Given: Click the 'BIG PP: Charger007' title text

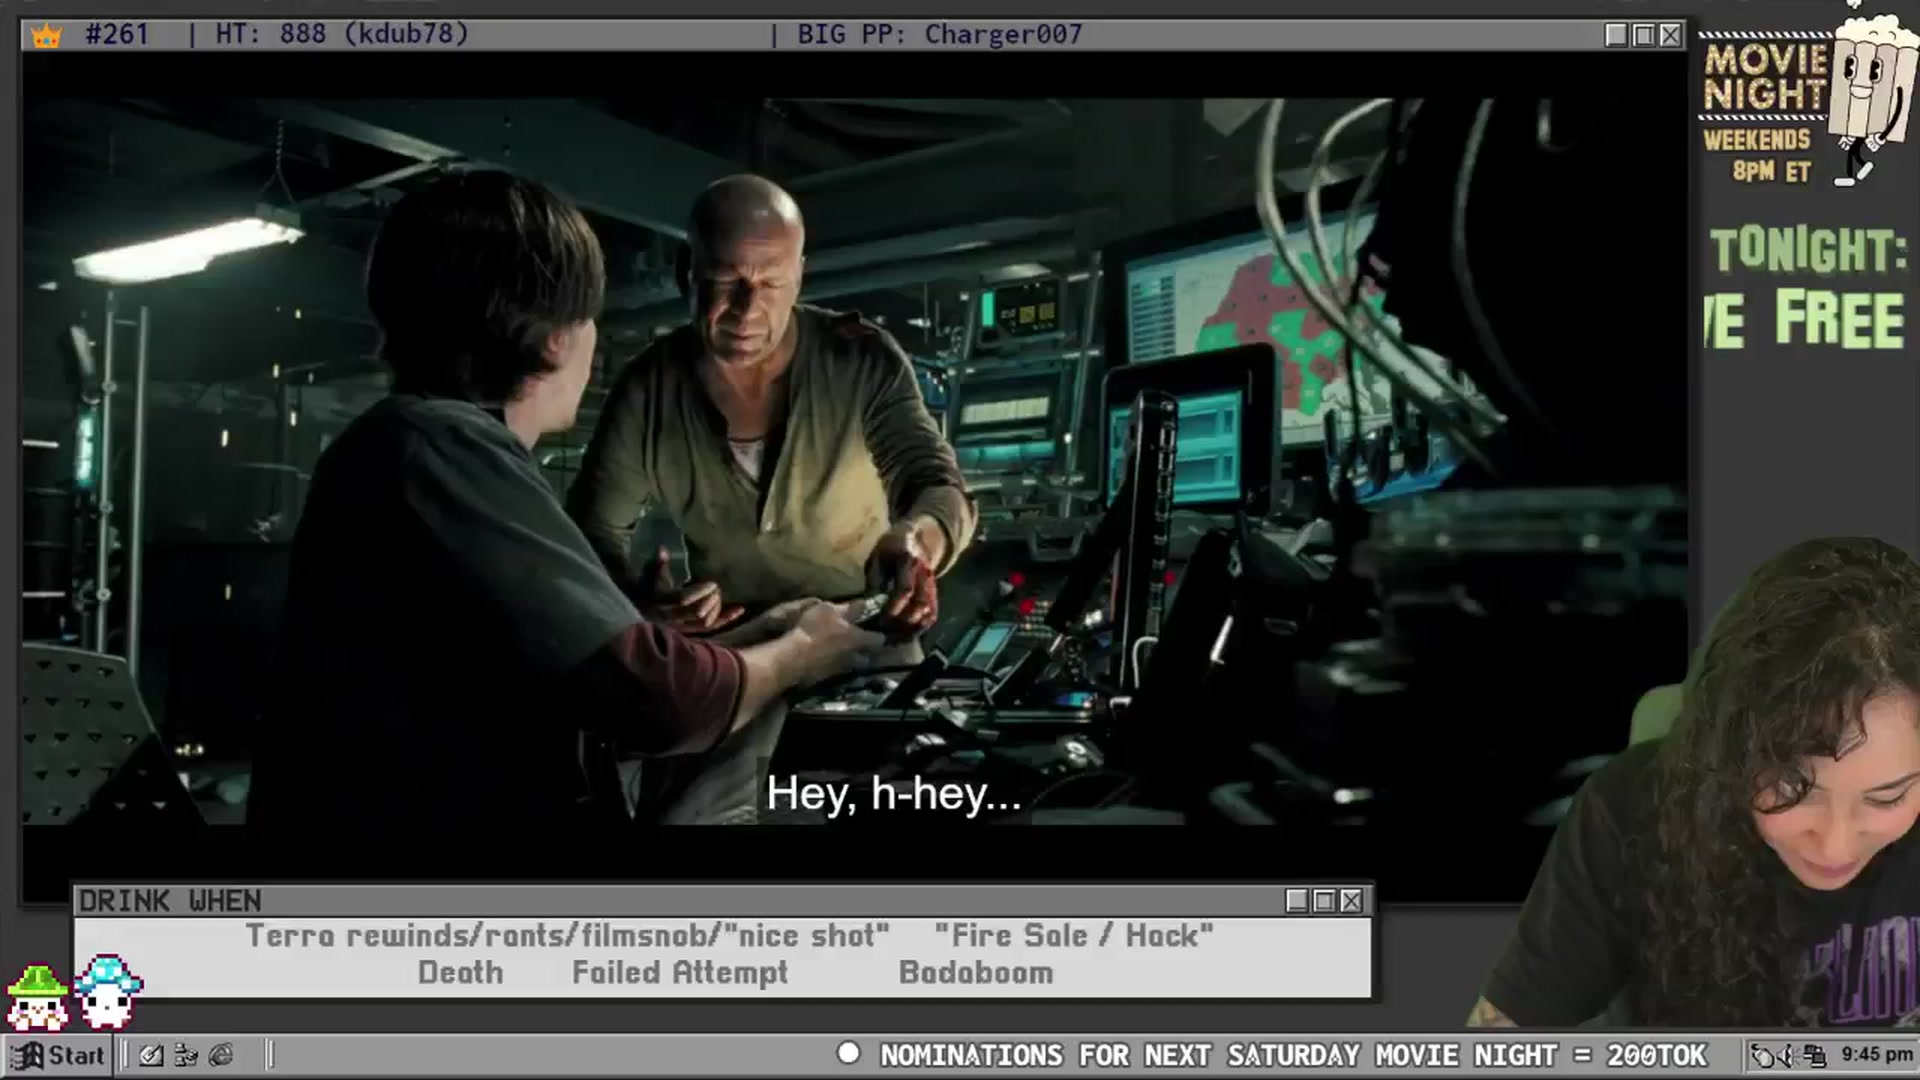Looking at the screenshot, I should (939, 35).
